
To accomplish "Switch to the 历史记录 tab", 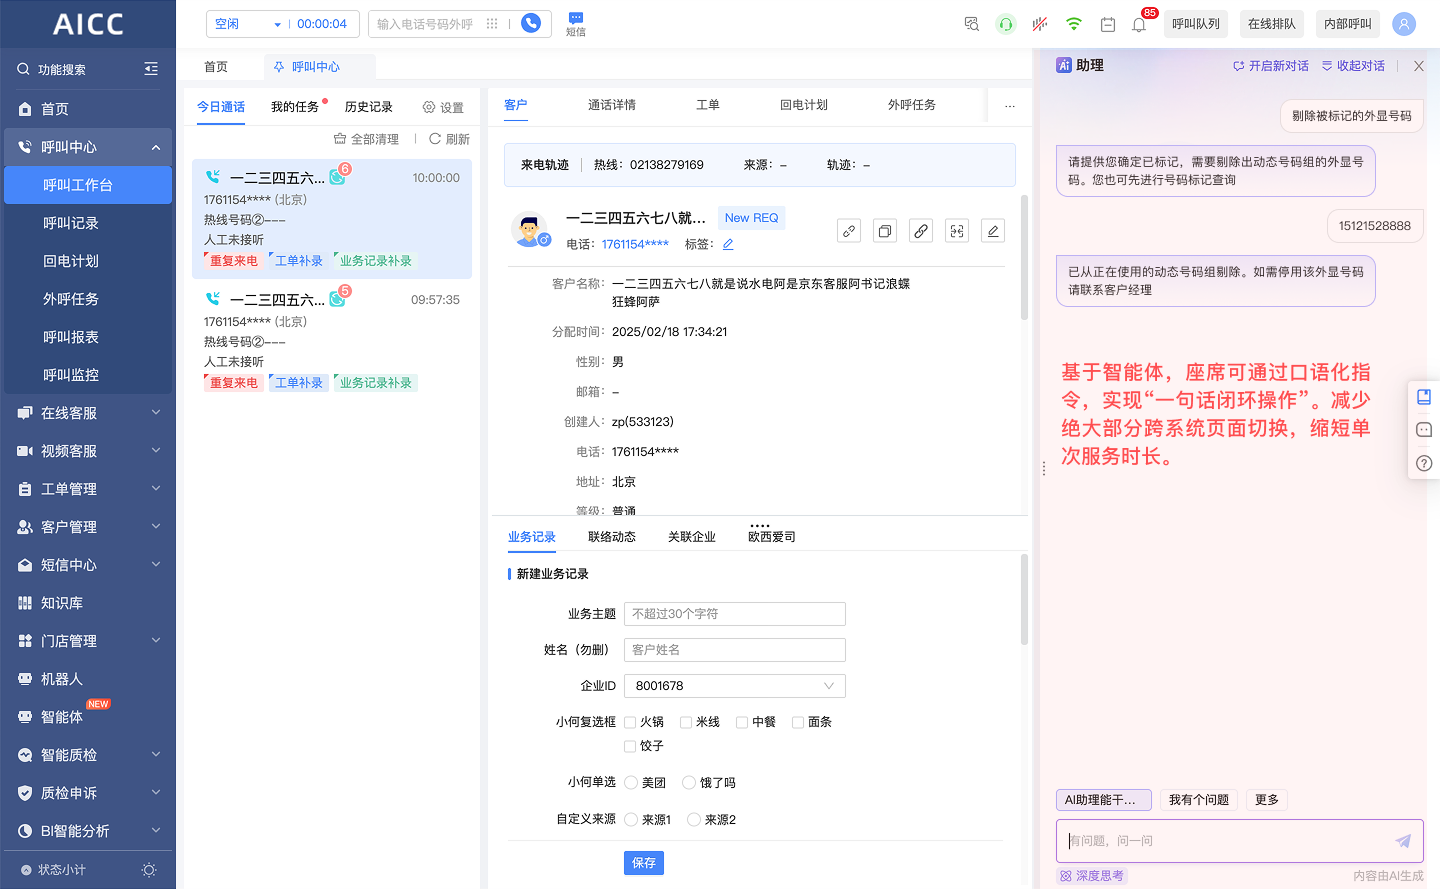I will [x=369, y=107].
